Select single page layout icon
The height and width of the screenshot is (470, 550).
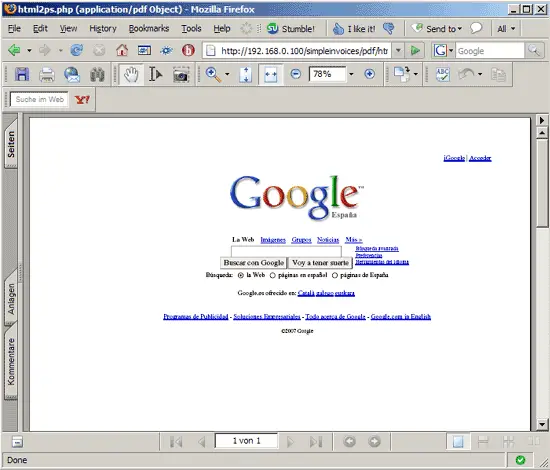coord(458,441)
